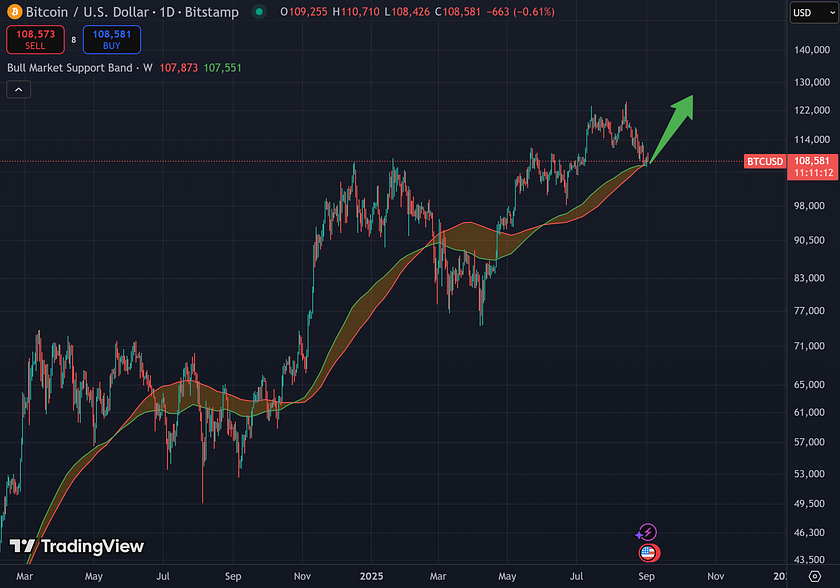Click the 46,300 price axis label
Screen dimensions: 840x588
point(809,532)
